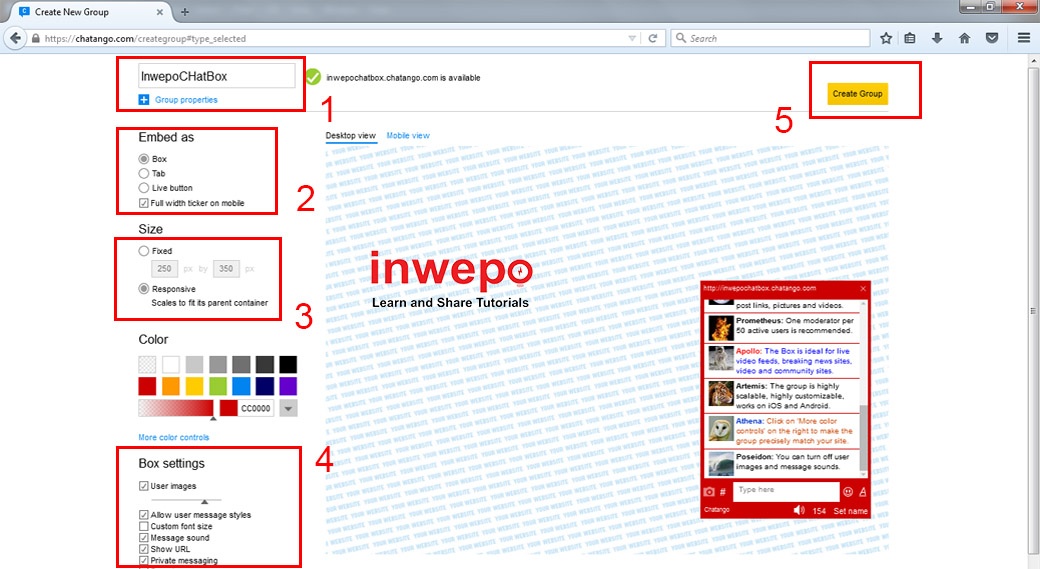The width and height of the screenshot is (1040, 569).
Task: Select the Create New Group browser tab
Action: pyautogui.click(x=90, y=12)
